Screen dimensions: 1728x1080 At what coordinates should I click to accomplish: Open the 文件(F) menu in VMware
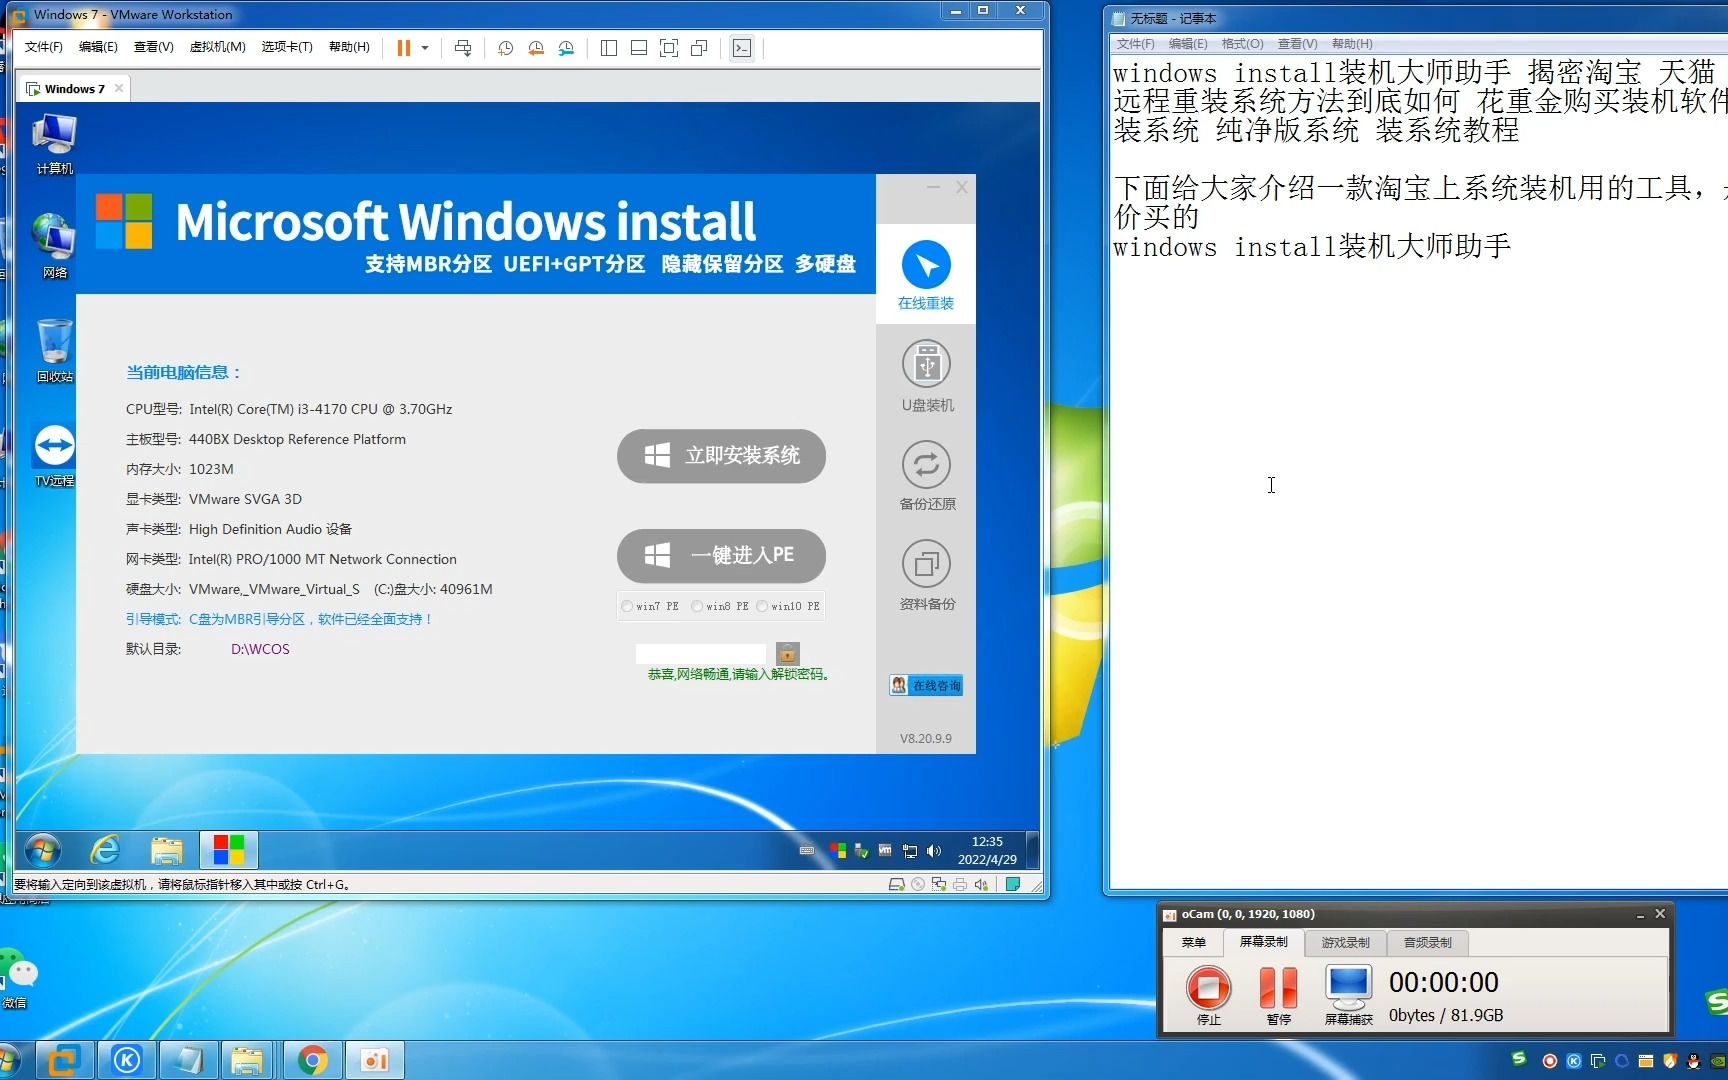point(43,47)
